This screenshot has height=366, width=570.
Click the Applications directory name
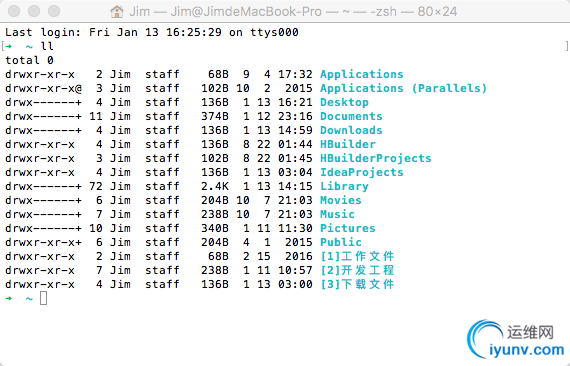pyautogui.click(x=362, y=74)
